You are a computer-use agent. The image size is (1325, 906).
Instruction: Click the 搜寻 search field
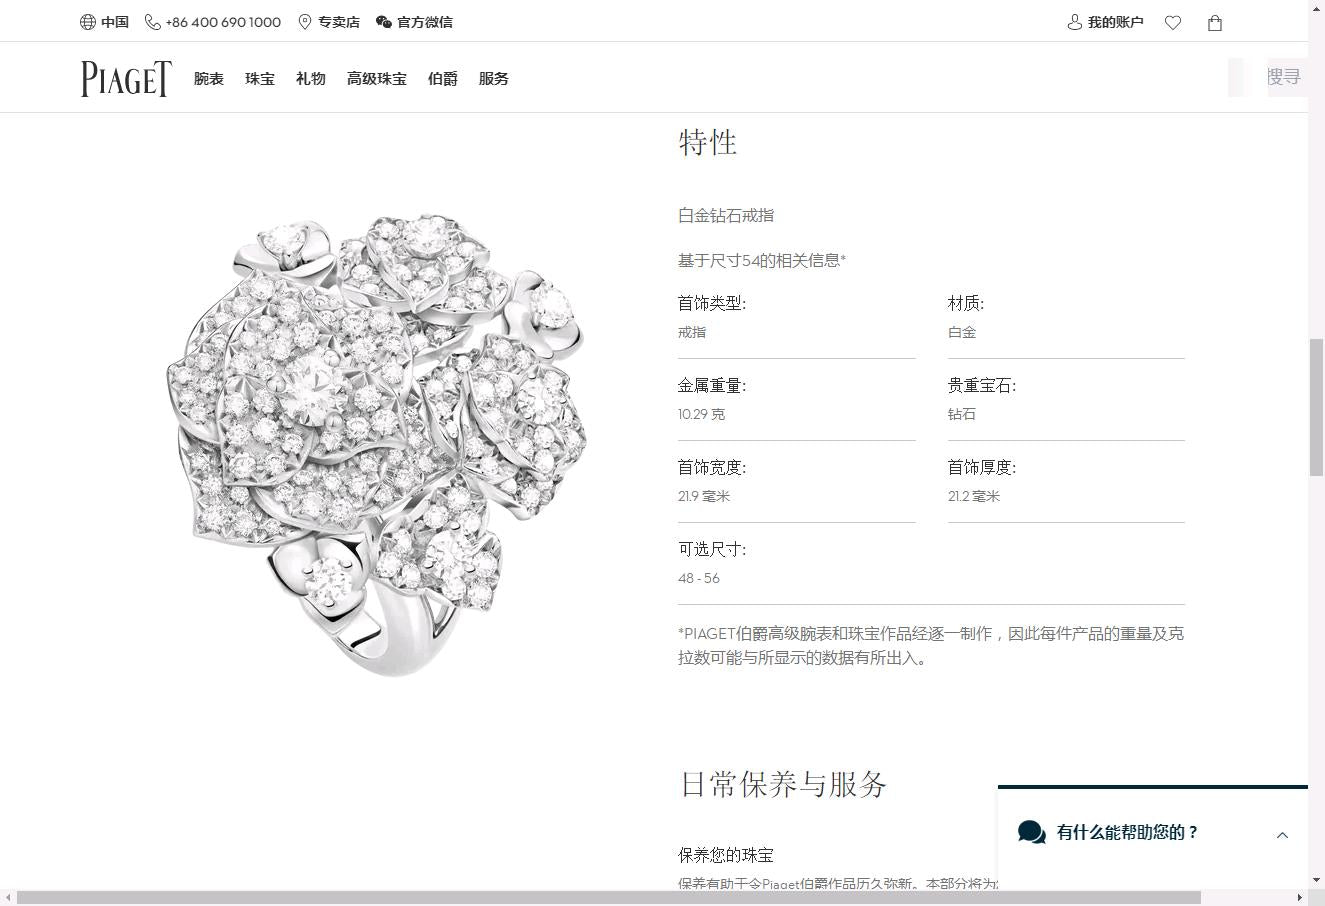(x=1283, y=77)
